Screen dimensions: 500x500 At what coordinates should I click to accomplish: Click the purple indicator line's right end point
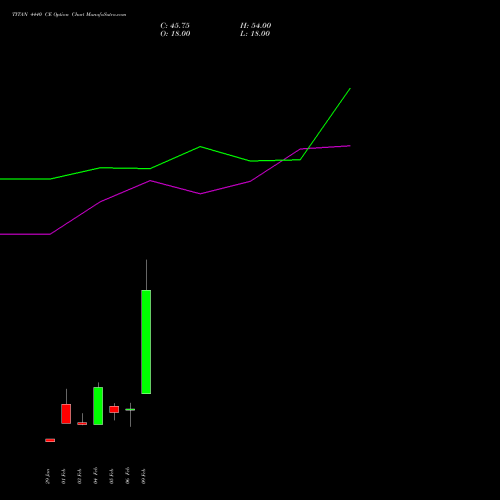[x=350, y=146]
